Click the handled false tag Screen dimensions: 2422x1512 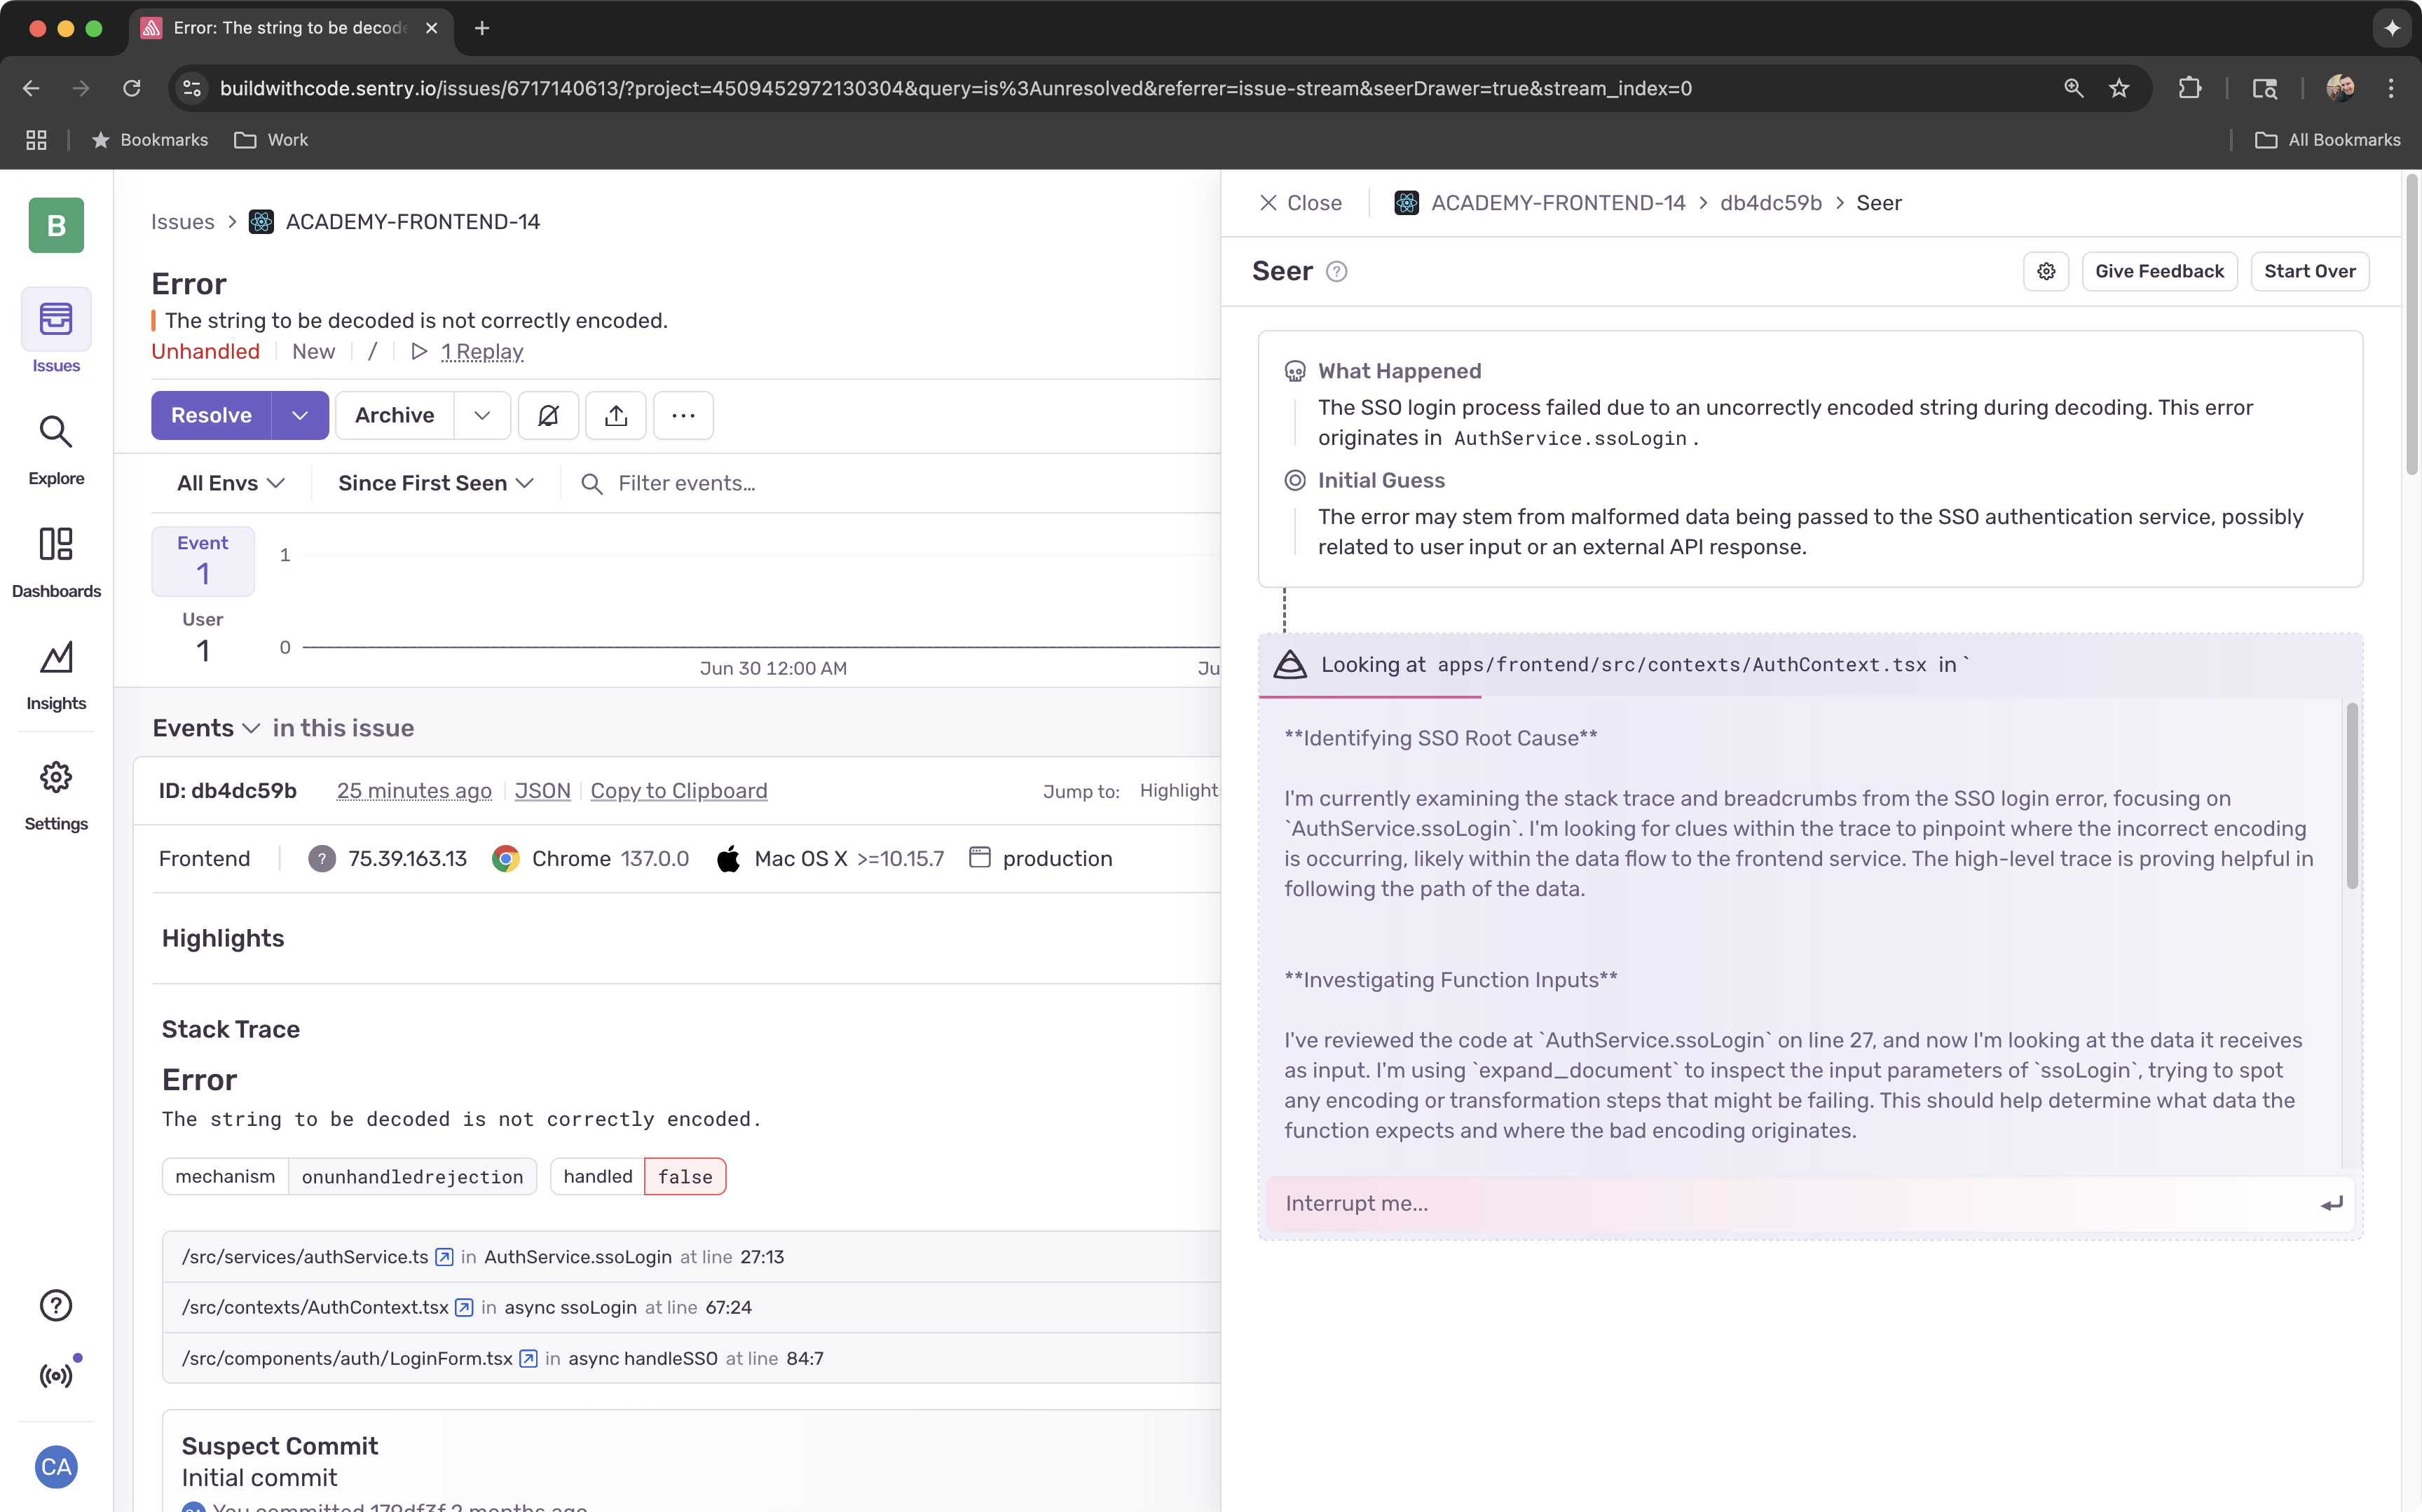(685, 1177)
